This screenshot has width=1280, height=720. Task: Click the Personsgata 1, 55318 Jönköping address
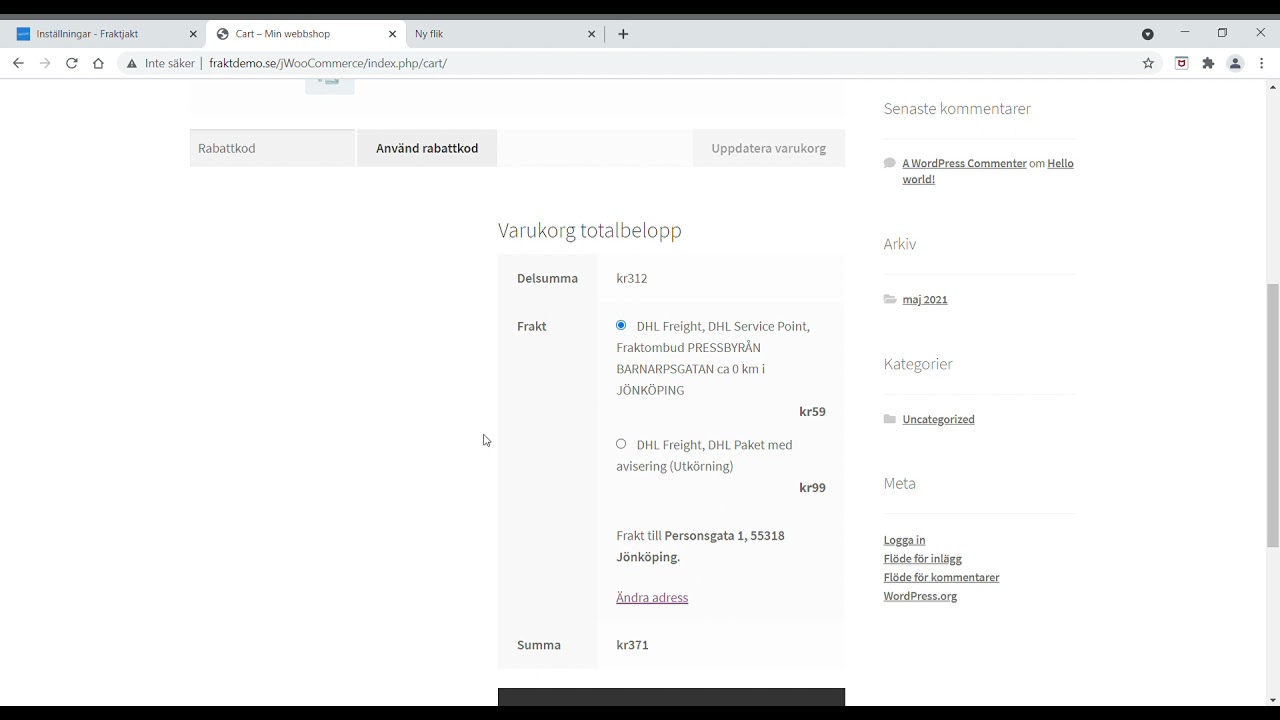[x=700, y=546]
